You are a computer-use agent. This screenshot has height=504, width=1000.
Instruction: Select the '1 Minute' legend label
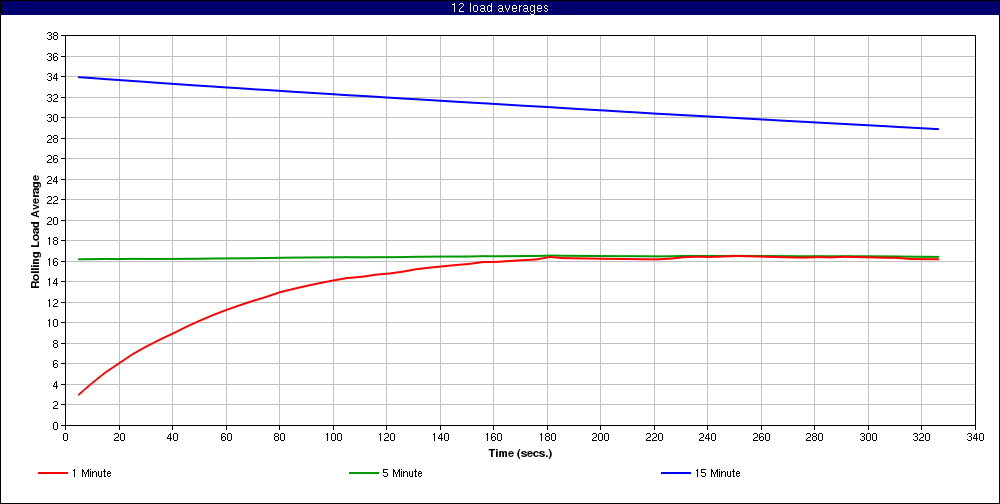point(92,473)
